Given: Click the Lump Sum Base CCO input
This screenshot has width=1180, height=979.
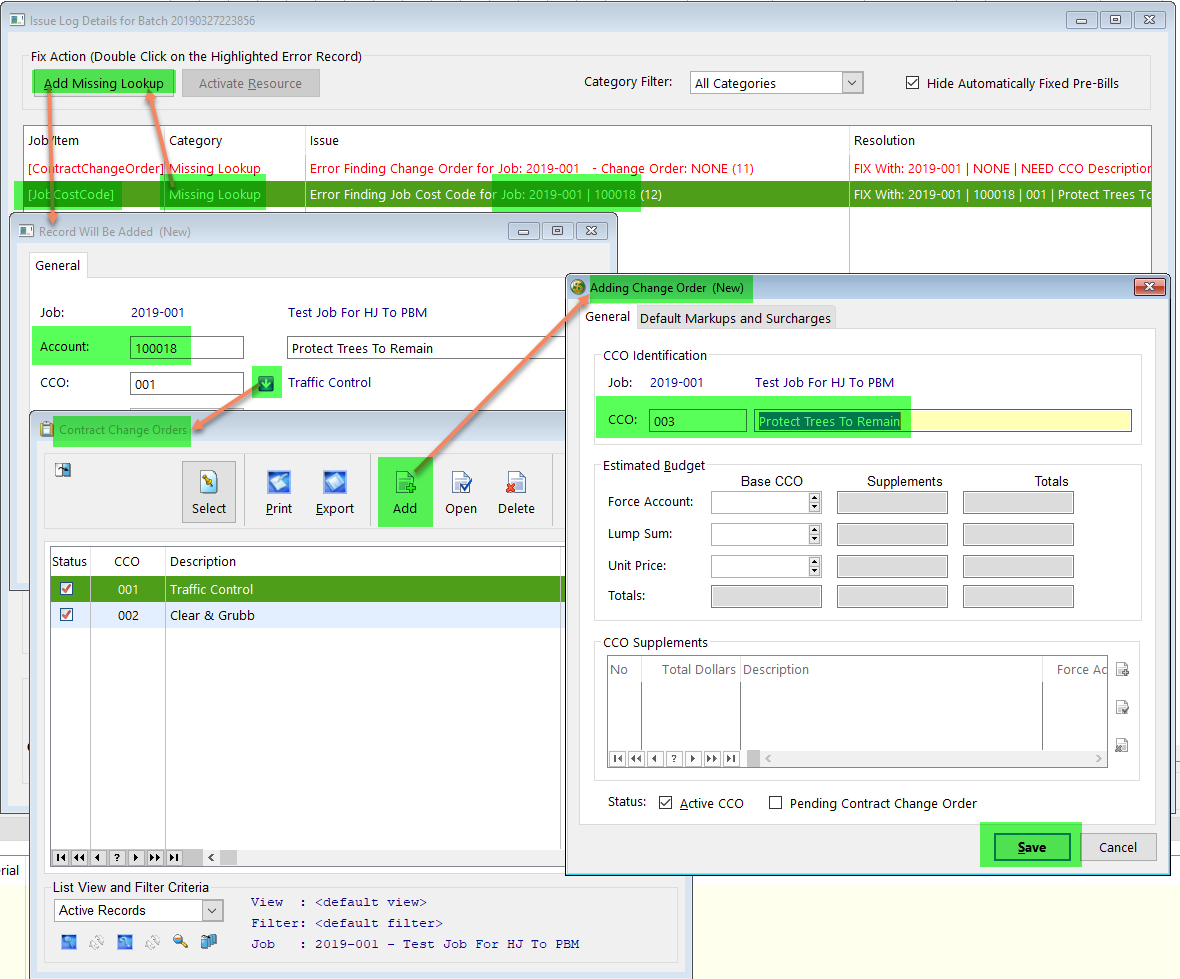Looking at the screenshot, I should coord(760,534).
